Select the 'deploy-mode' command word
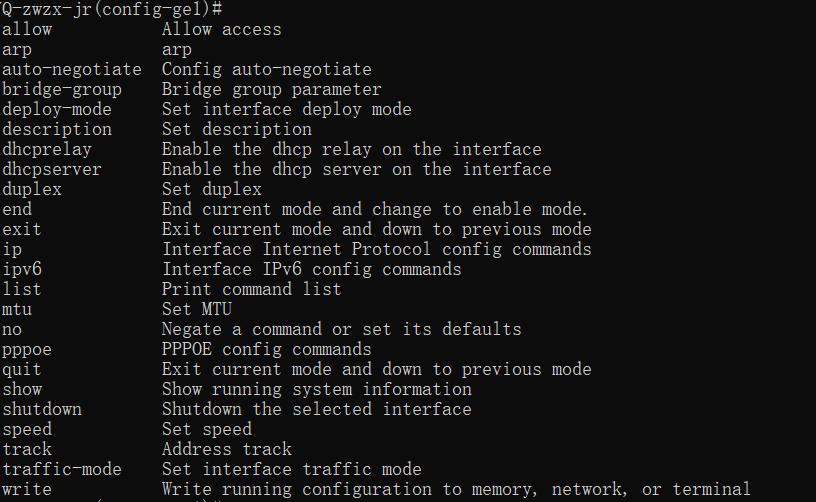This screenshot has height=502, width=816. click(57, 109)
